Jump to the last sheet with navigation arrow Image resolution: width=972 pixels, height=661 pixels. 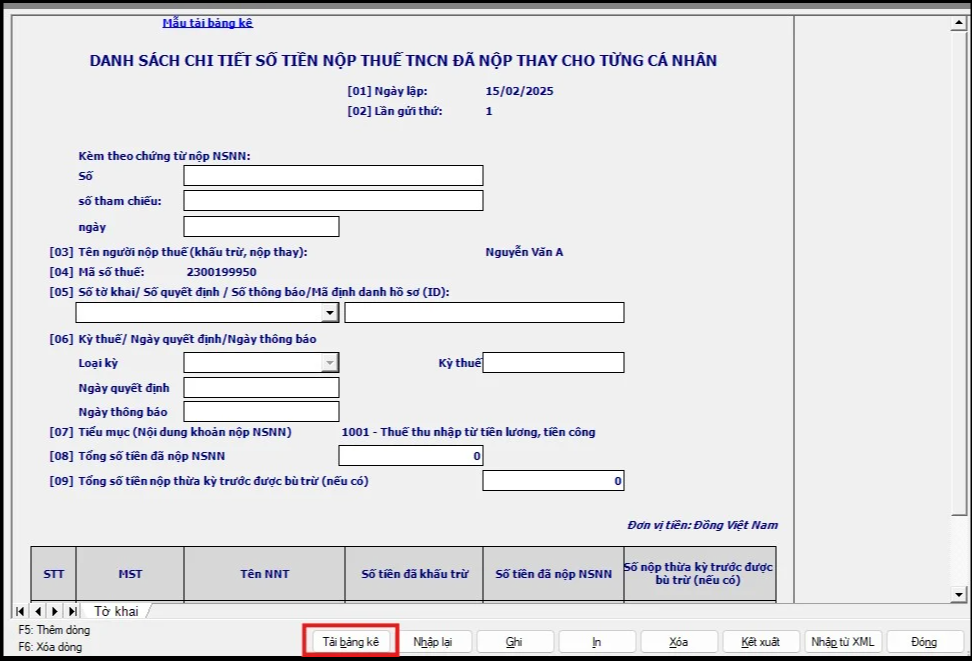point(72,610)
